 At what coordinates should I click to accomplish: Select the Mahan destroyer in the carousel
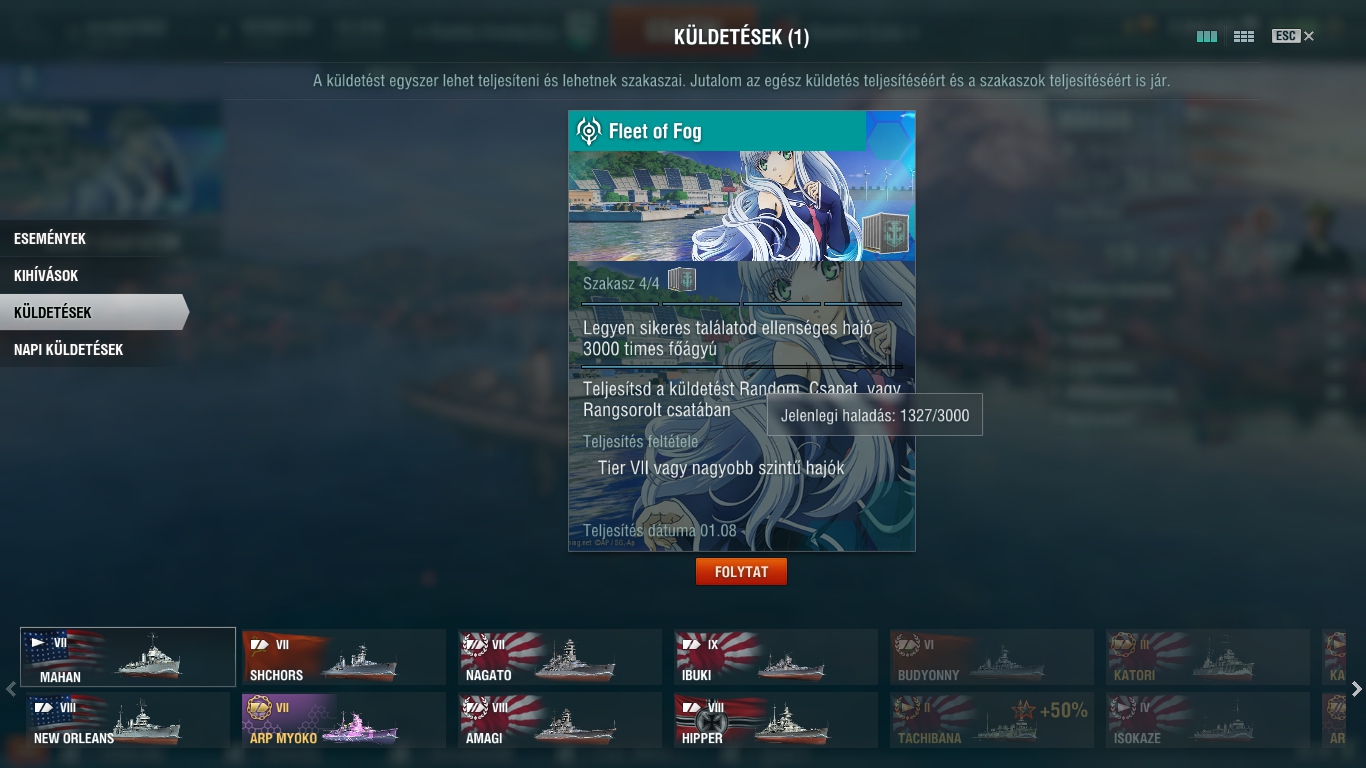[128, 657]
